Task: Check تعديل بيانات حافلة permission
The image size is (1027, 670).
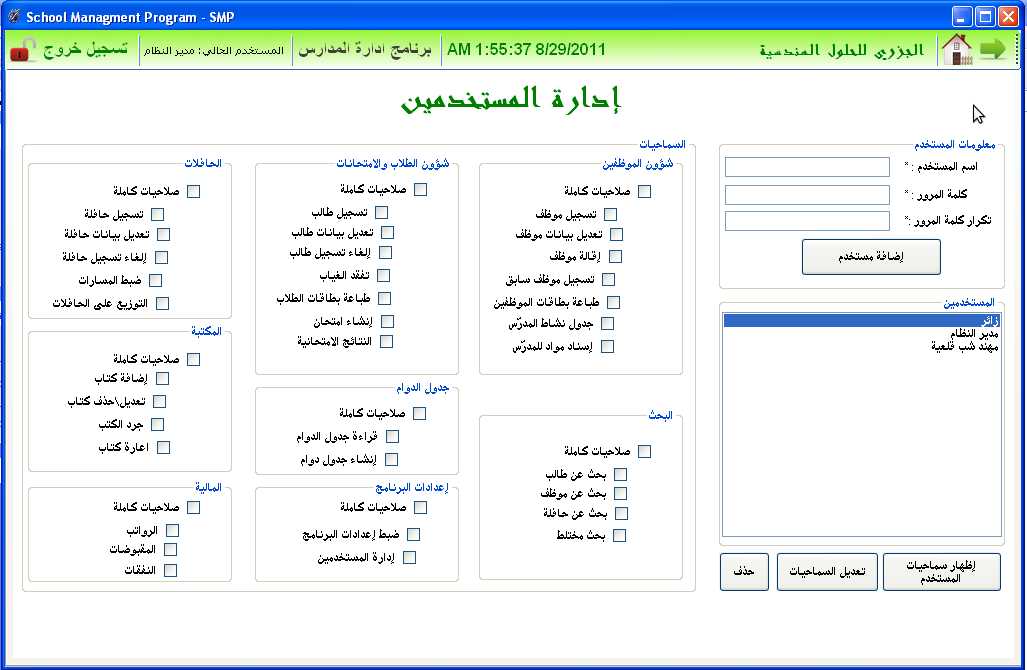Action: (164, 234)
